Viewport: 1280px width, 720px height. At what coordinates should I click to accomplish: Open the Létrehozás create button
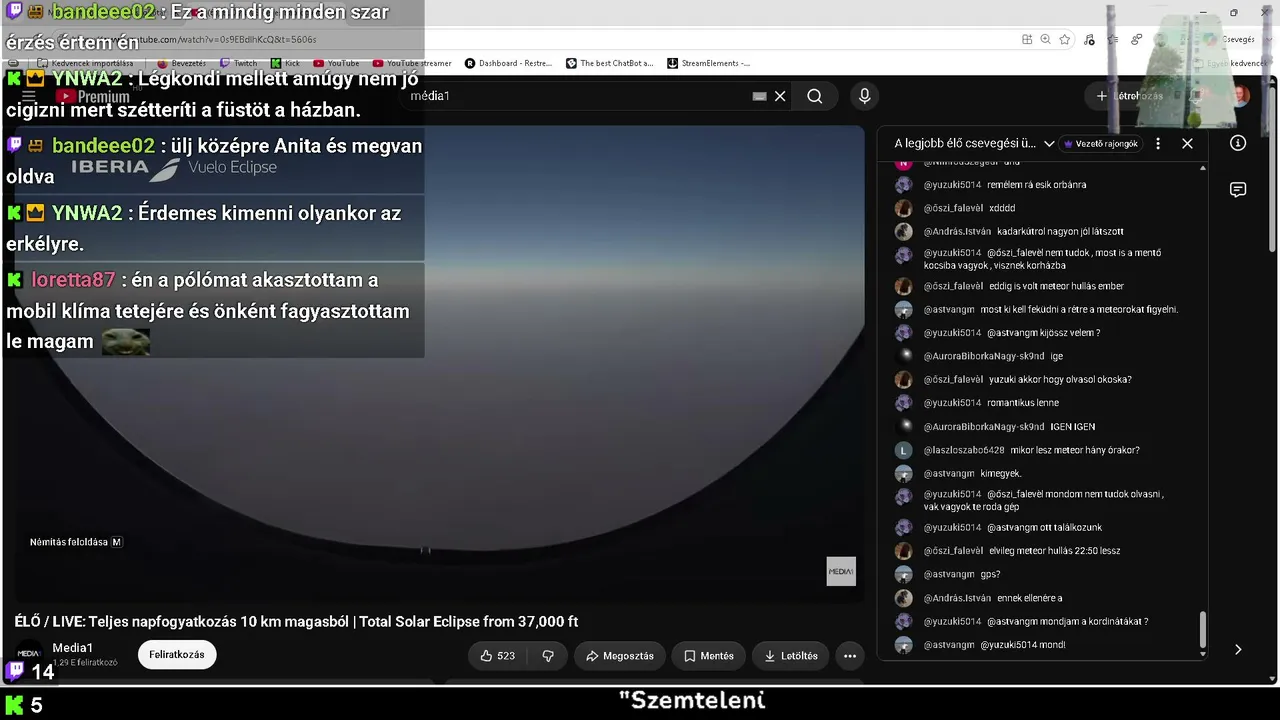(1129, 96)
